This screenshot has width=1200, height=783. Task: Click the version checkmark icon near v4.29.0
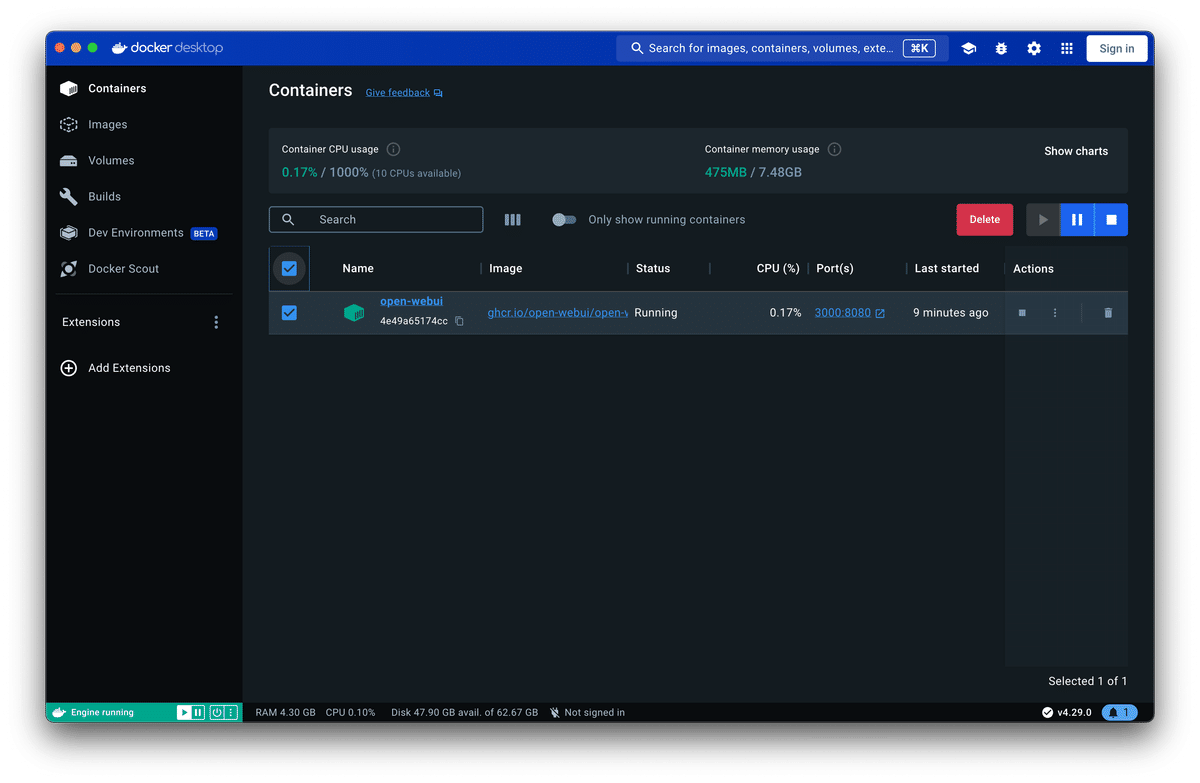1047,712
